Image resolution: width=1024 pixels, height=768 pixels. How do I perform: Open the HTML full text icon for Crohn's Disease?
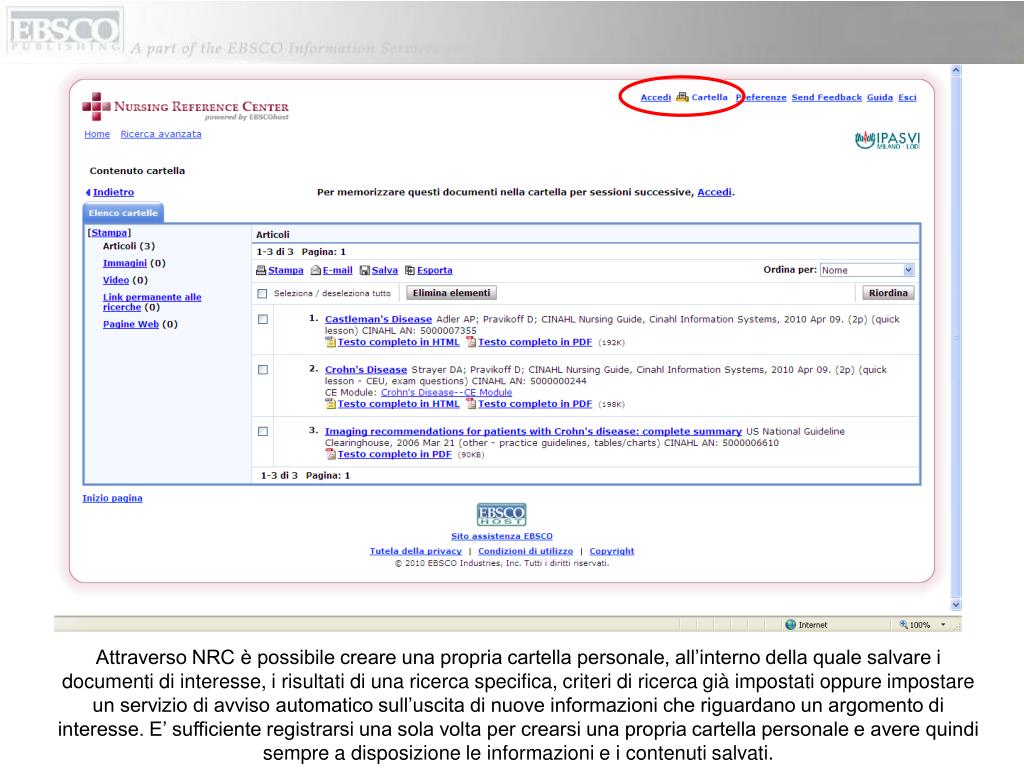pos(330,404)
